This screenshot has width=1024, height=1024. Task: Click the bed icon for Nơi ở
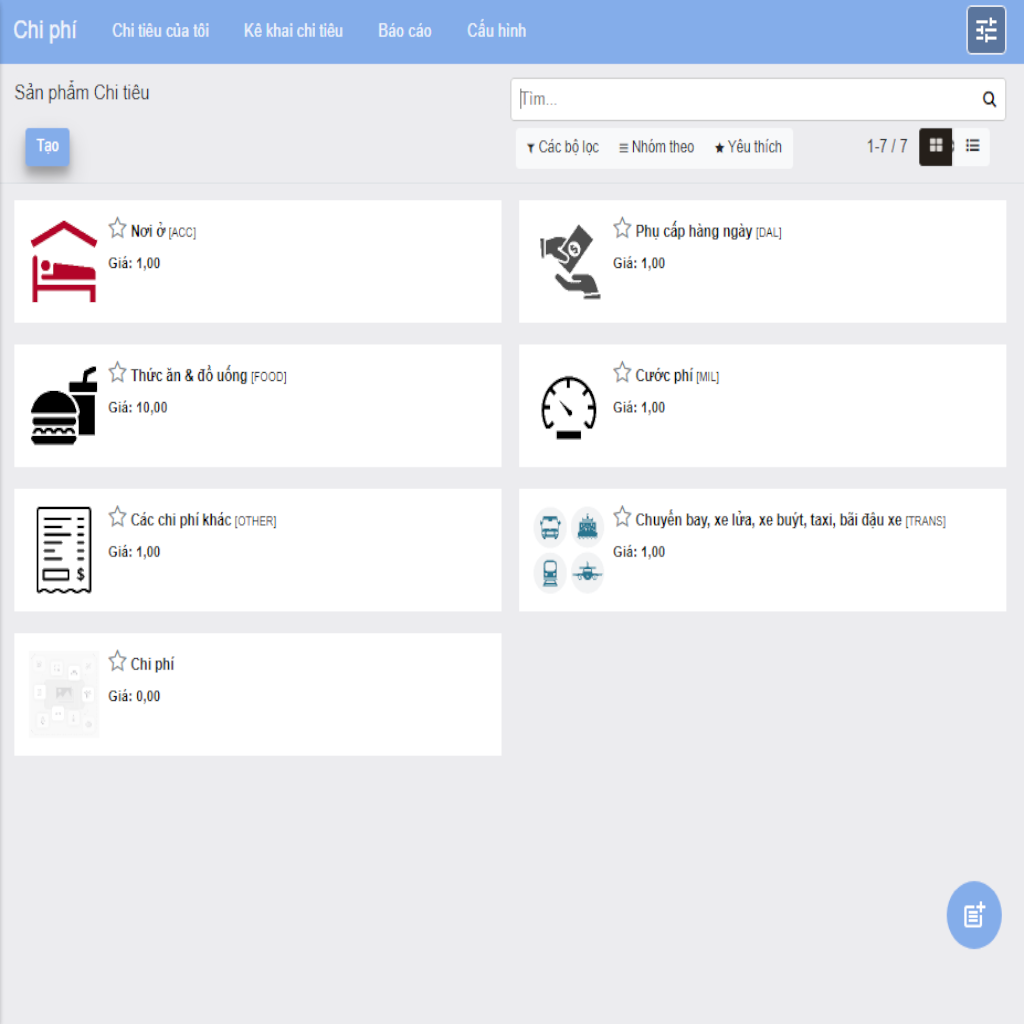[x=64, y=262]
